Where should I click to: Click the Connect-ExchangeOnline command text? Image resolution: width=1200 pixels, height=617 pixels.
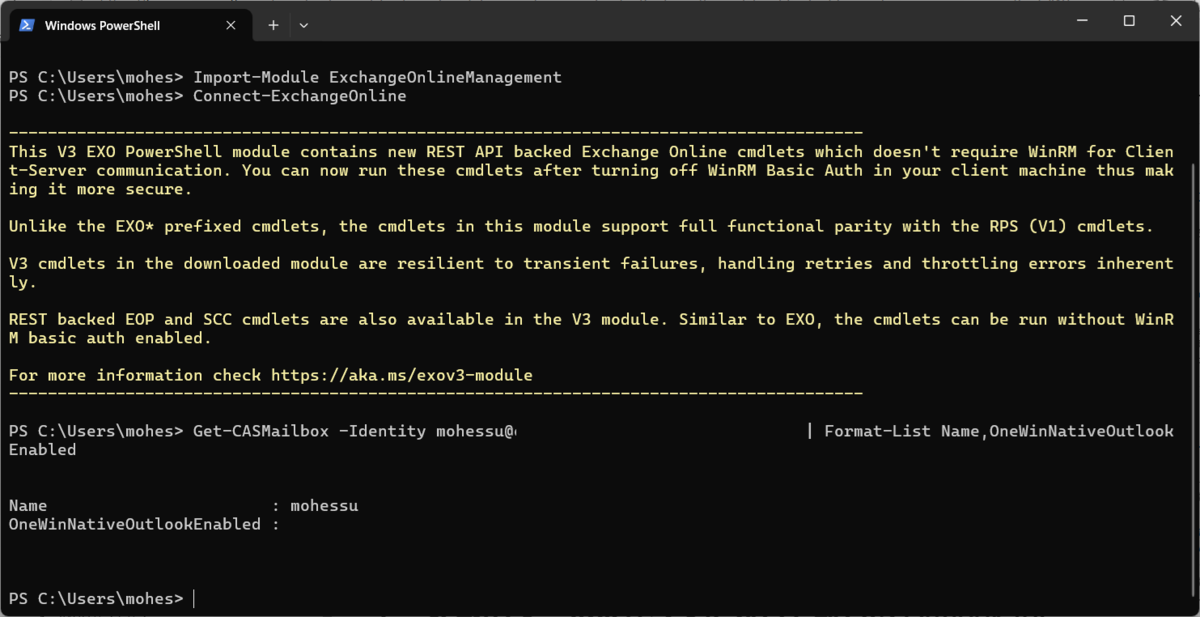300,96
